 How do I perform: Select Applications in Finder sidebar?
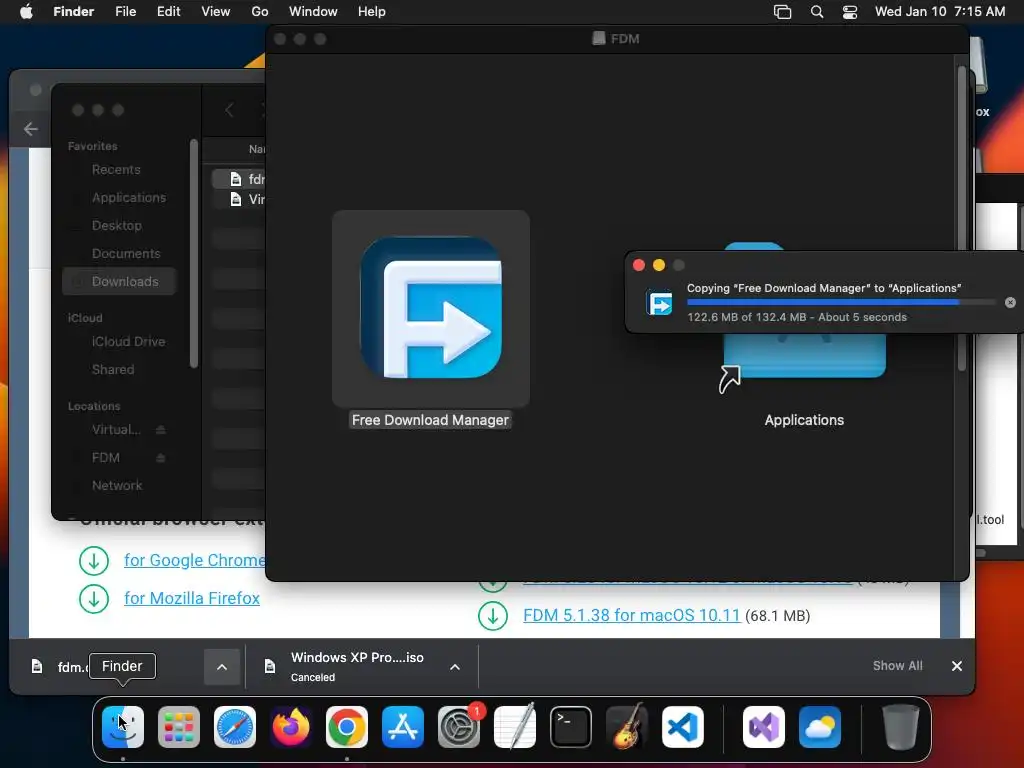click(x=129, y=197)
